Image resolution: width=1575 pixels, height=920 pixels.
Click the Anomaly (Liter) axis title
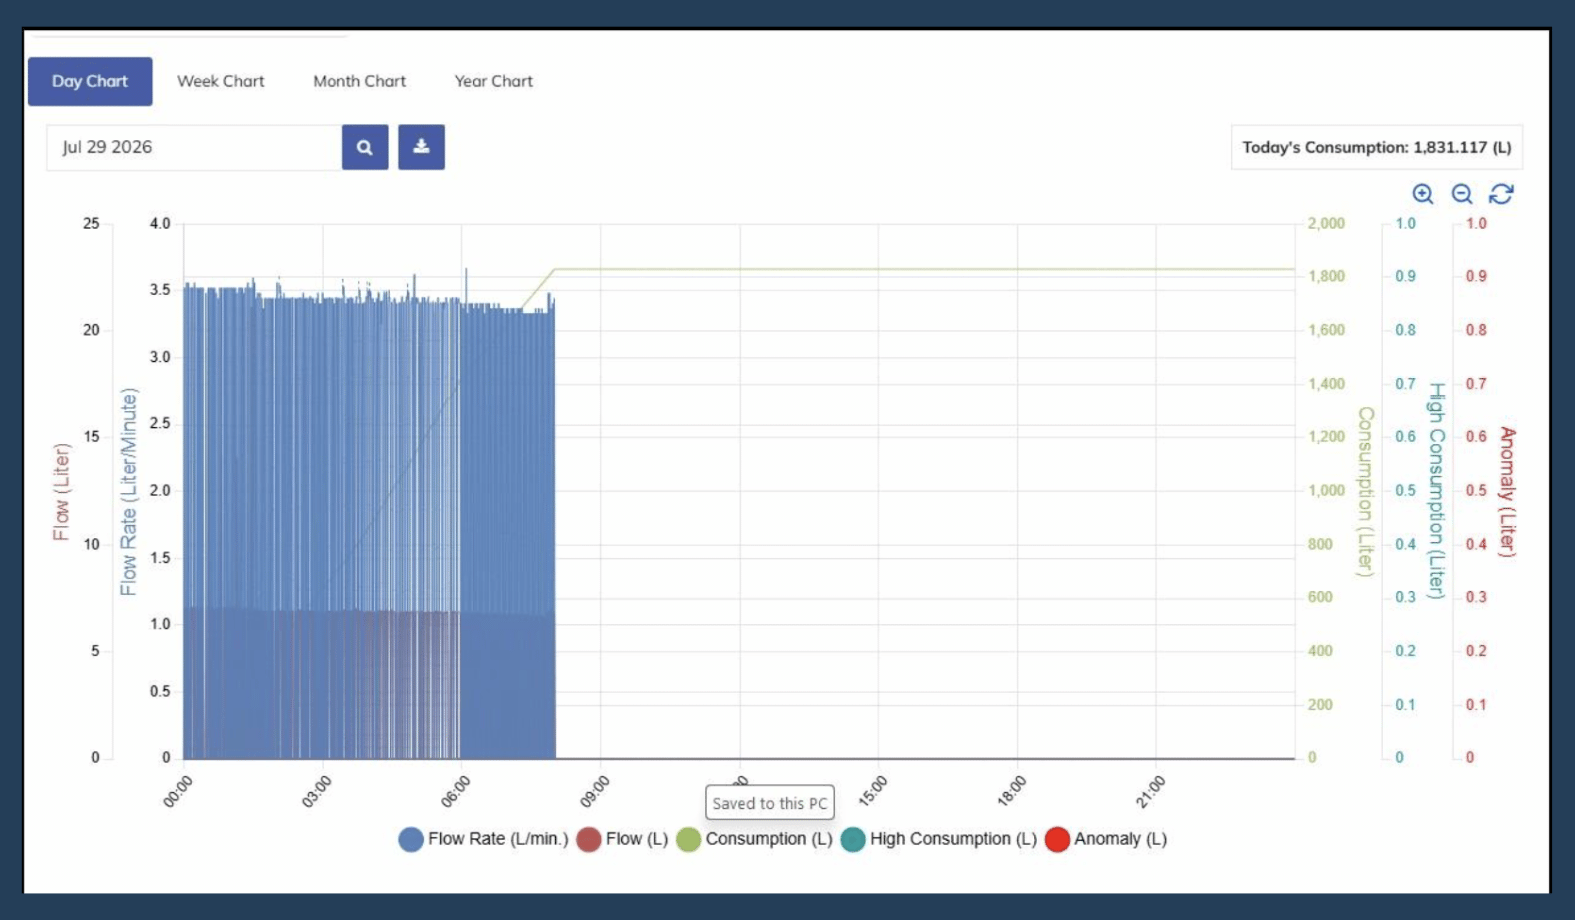[1507, 491]
